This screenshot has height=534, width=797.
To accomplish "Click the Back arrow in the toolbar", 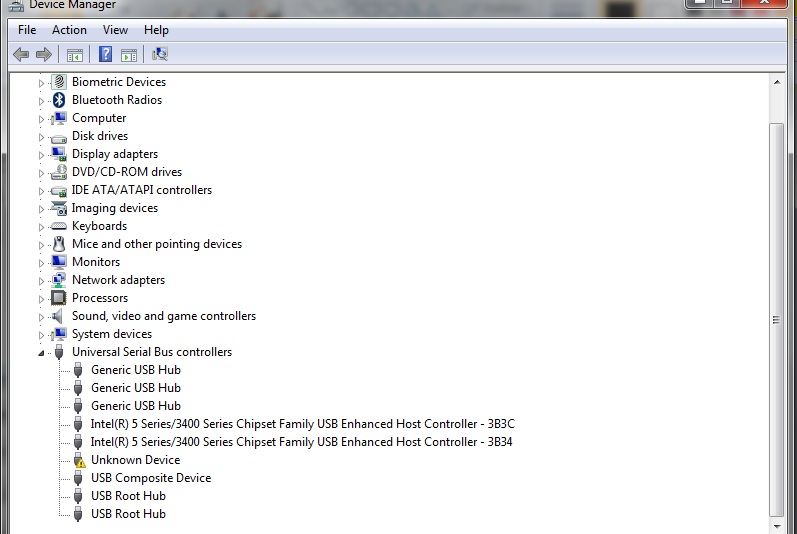I will [21, 54].
